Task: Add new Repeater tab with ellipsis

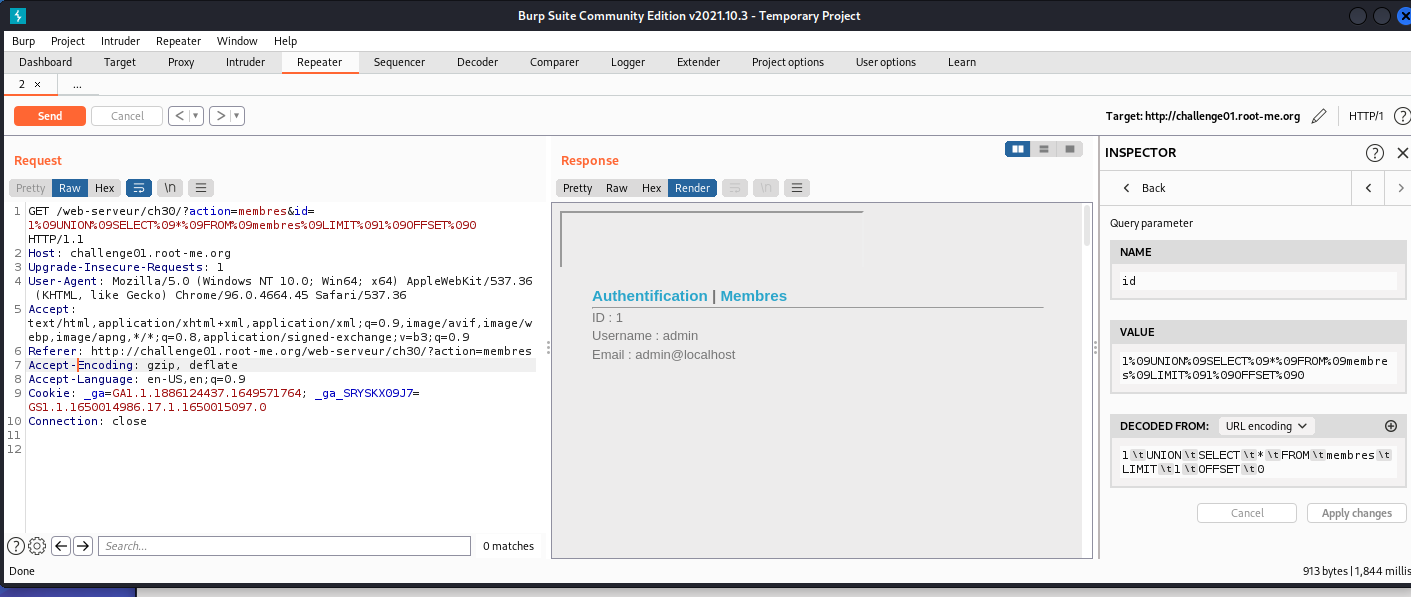Action: (x=77, y=85)
